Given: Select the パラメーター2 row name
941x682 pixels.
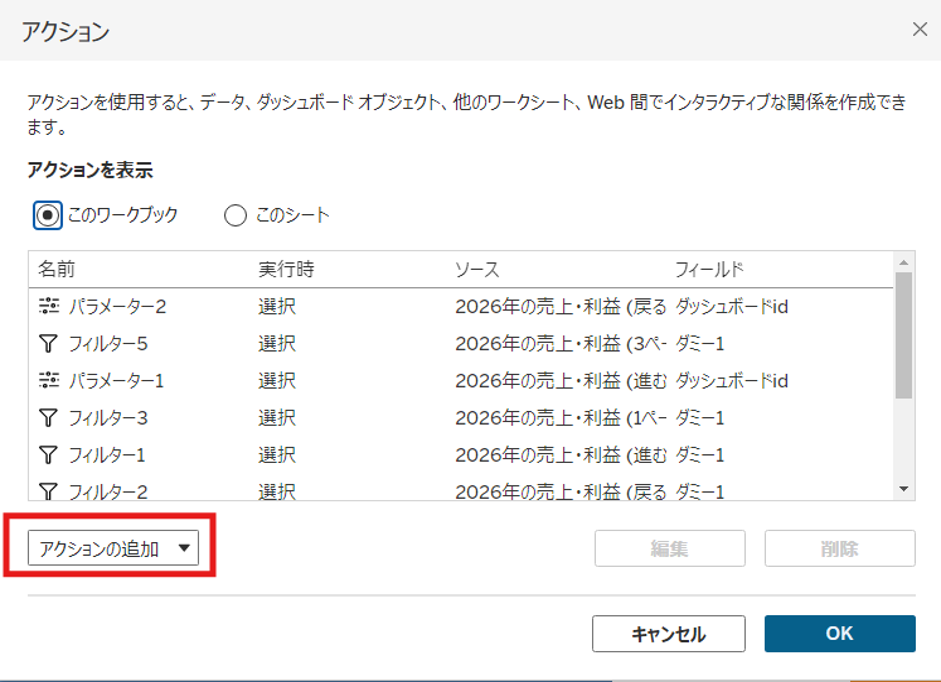Looking at the screenshot, I should [117, 306].
